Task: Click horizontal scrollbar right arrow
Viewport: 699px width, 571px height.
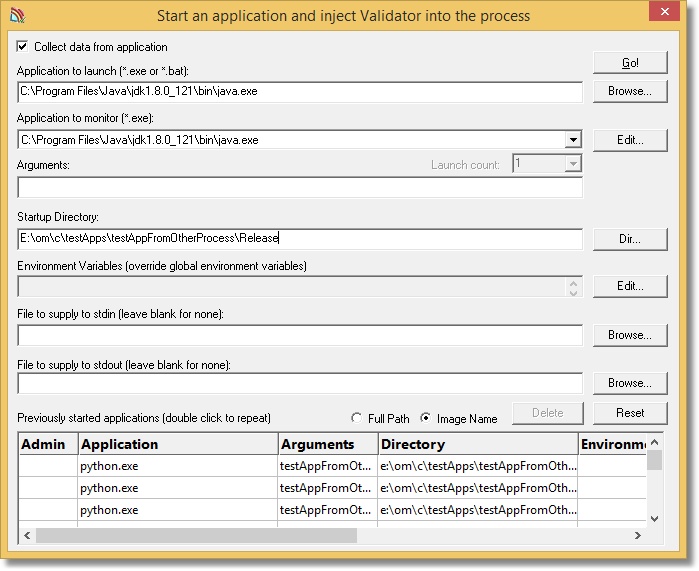Action: click(637, 535)
